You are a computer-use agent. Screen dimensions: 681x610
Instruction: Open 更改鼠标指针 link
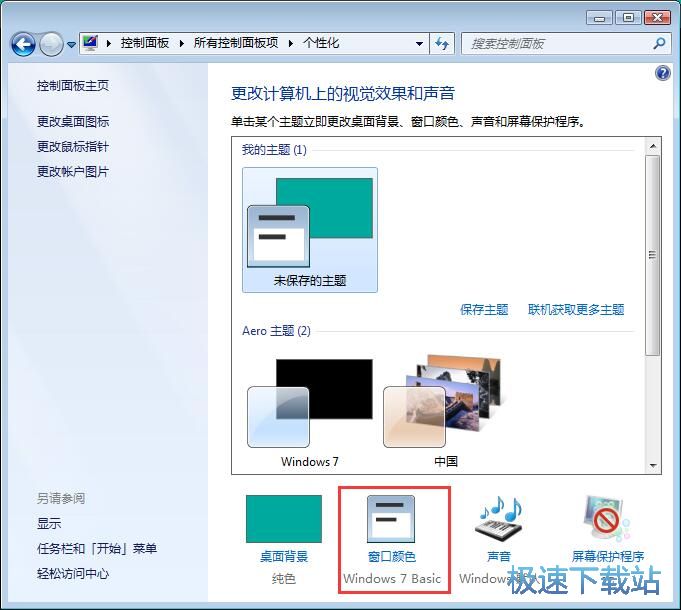73,147
